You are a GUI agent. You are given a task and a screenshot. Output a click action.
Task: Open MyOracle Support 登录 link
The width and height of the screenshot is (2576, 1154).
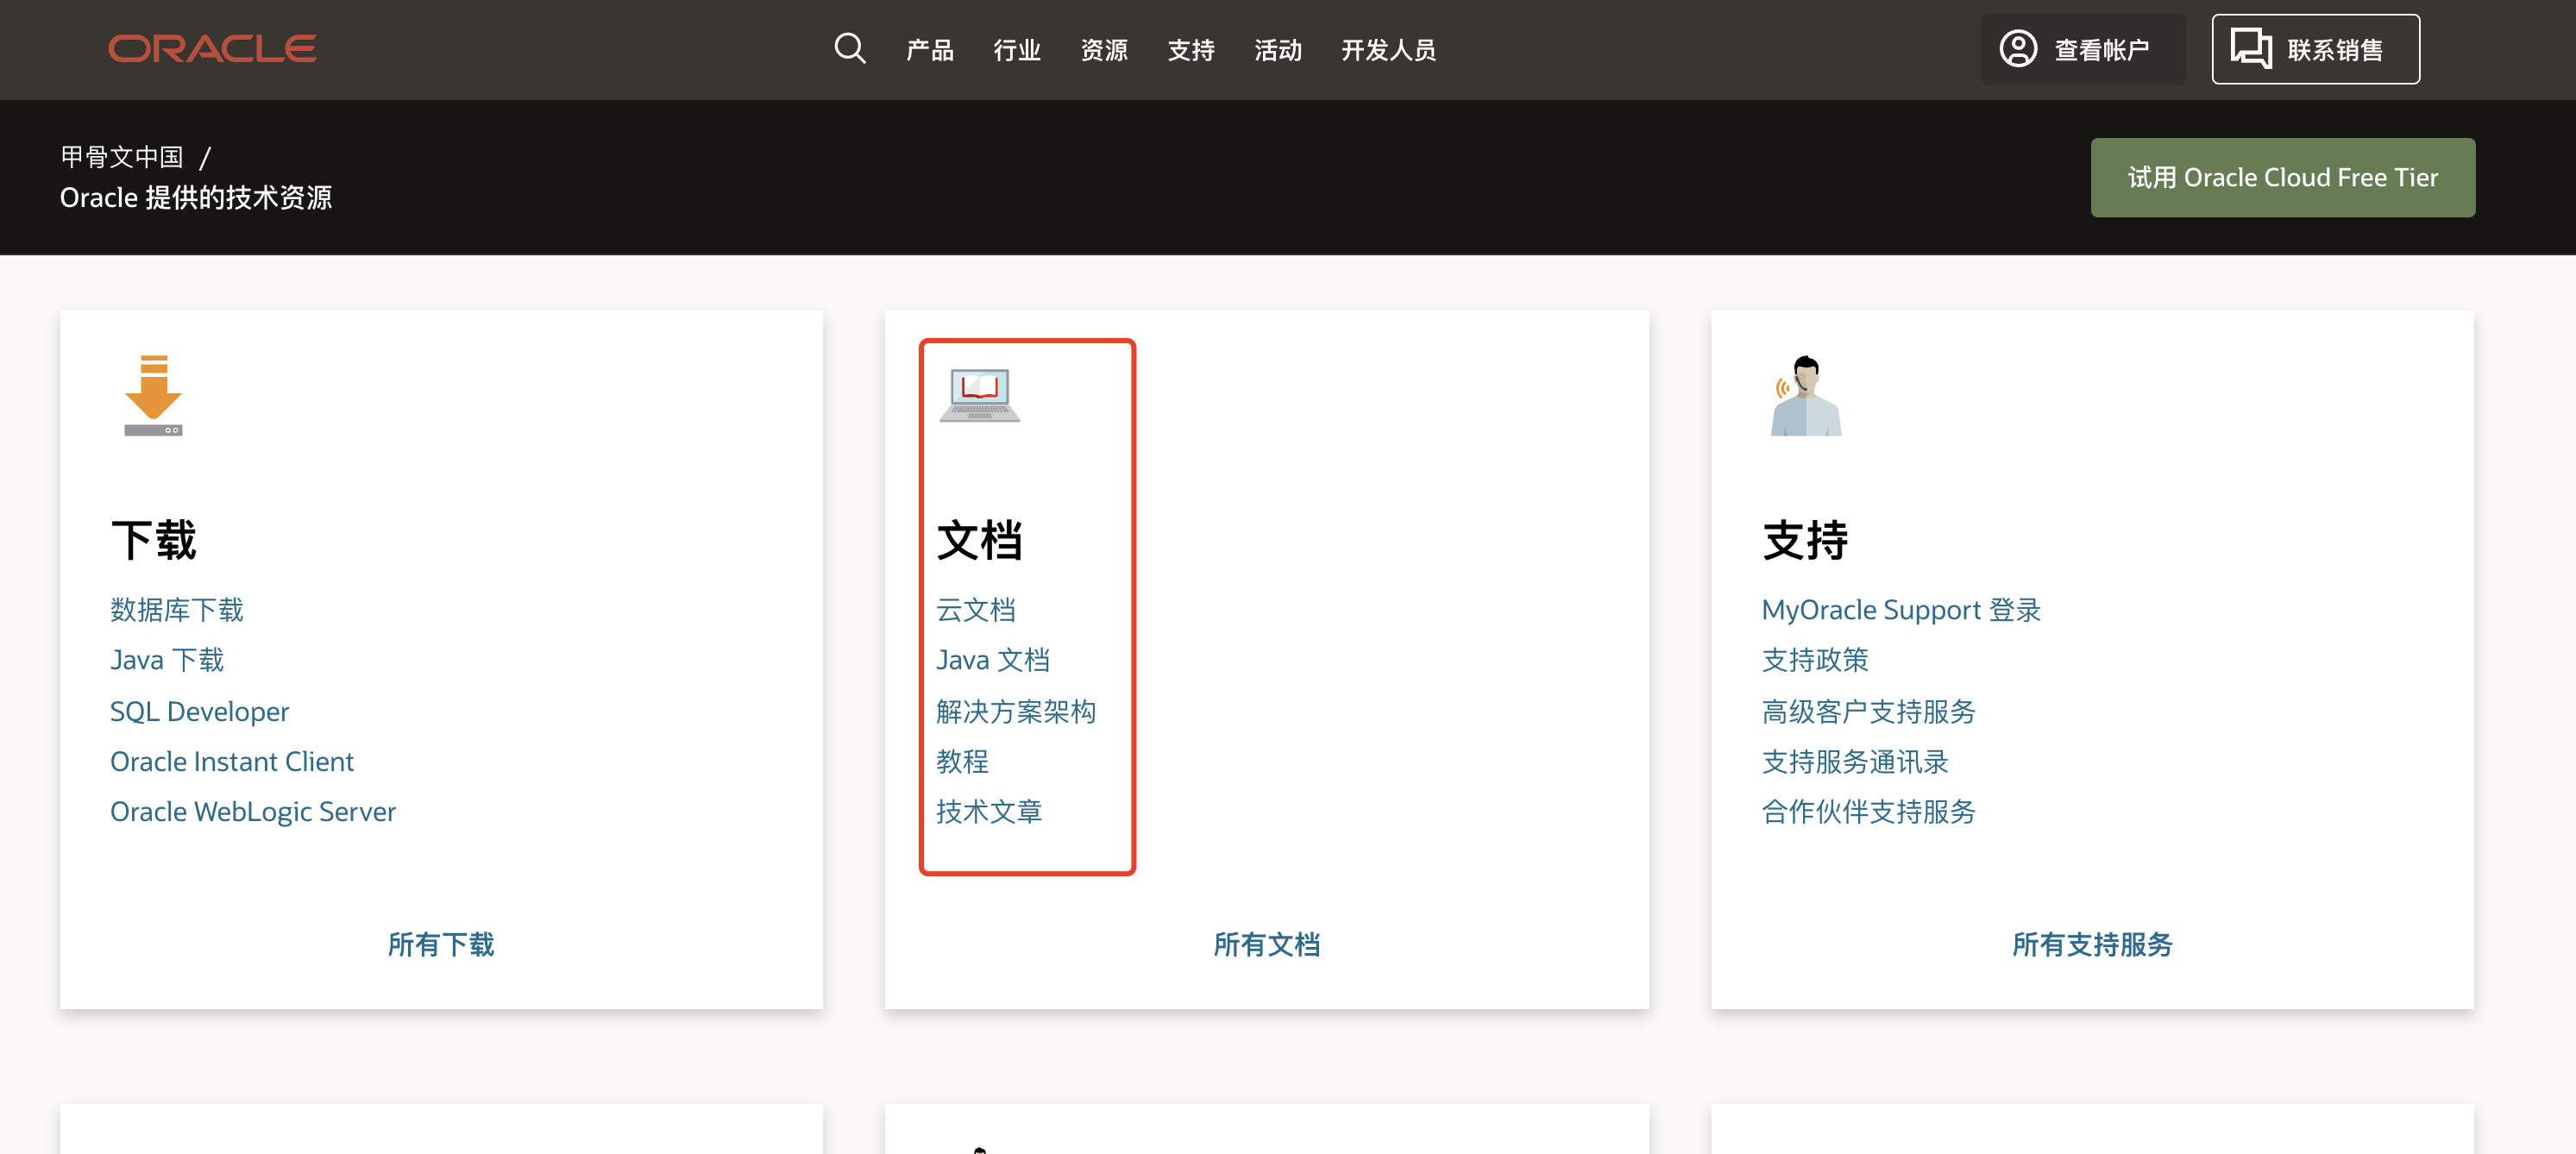(1900, 609)
